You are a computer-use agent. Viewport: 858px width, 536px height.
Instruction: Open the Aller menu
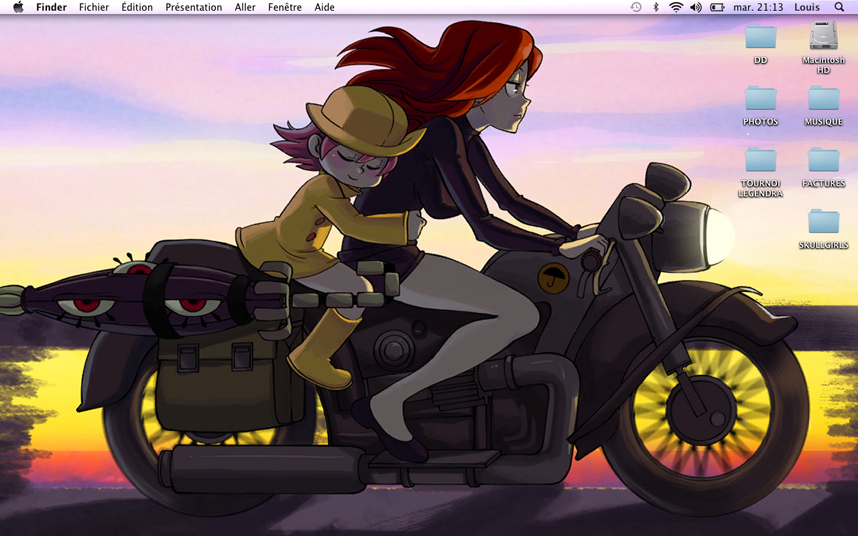(245, 7)
